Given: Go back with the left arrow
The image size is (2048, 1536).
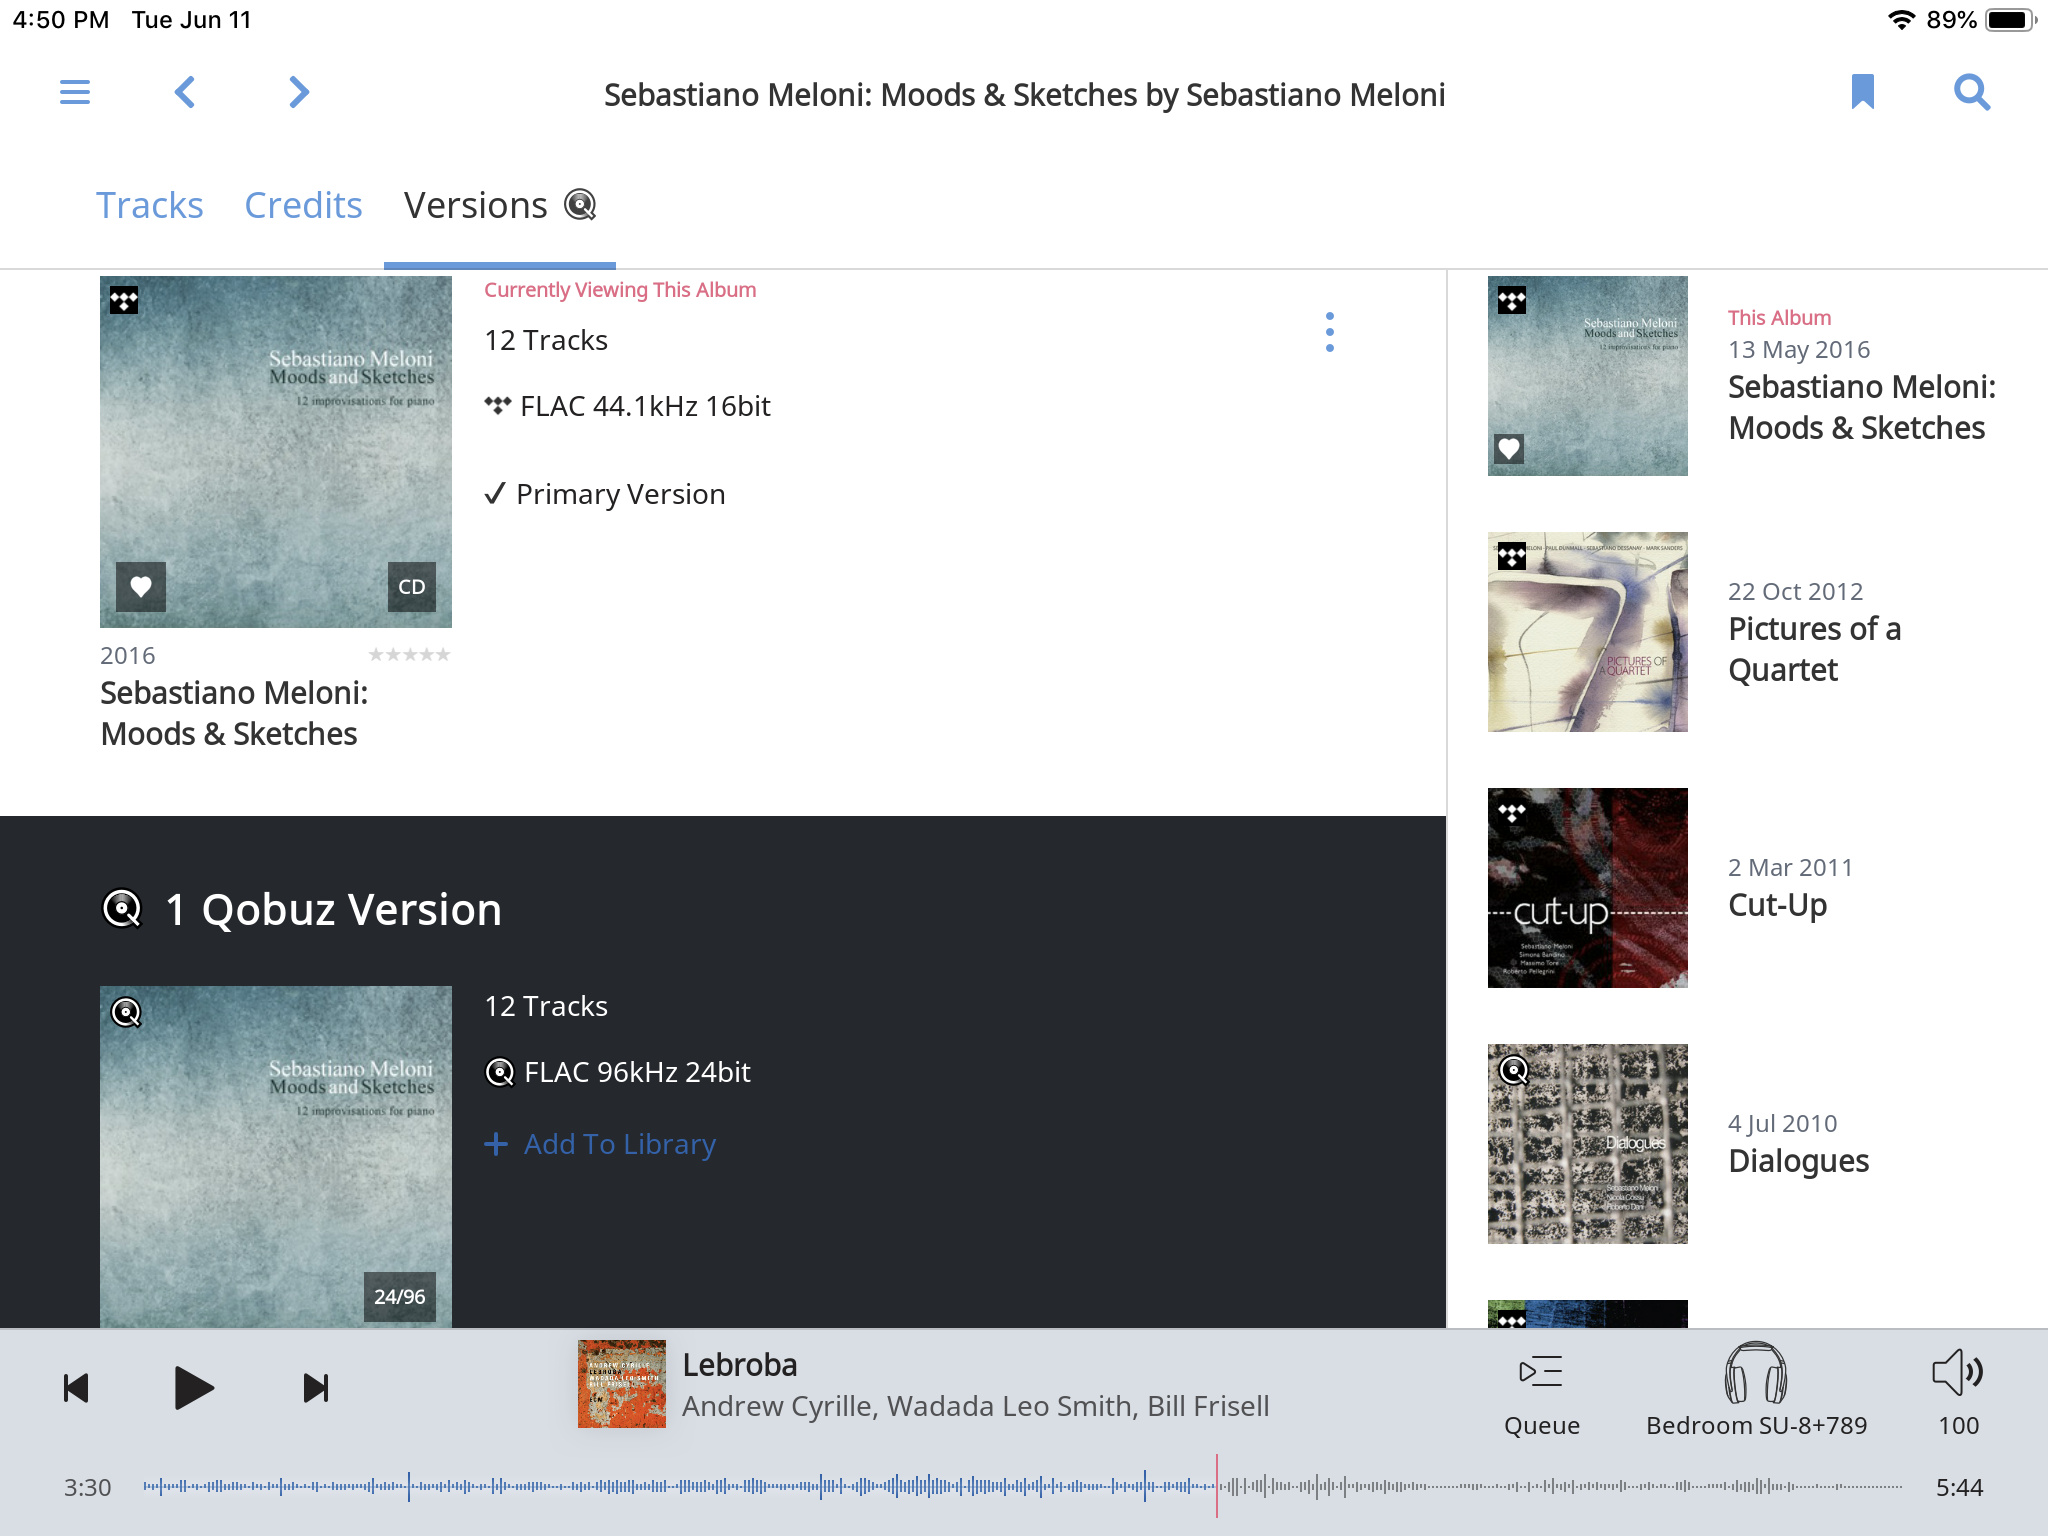Looking at the screenshot, I should [185, 92].
